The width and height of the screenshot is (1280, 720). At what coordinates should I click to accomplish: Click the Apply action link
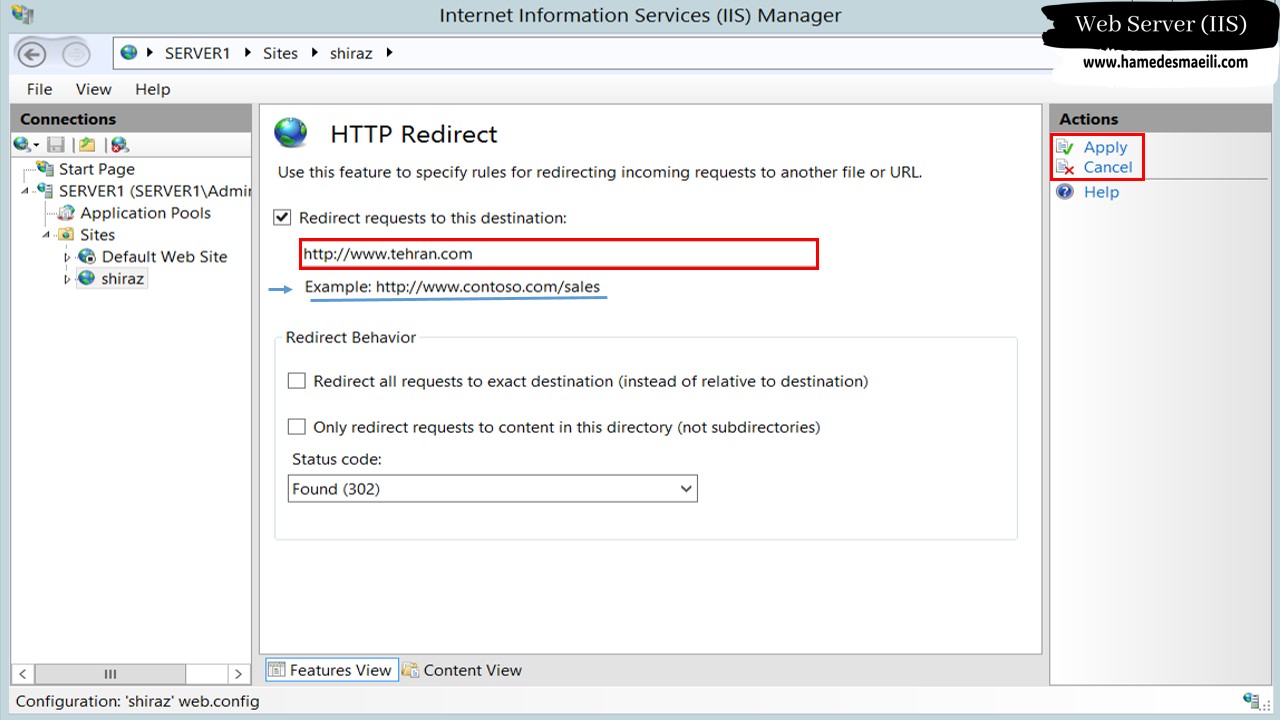(x=1105, y=147)
